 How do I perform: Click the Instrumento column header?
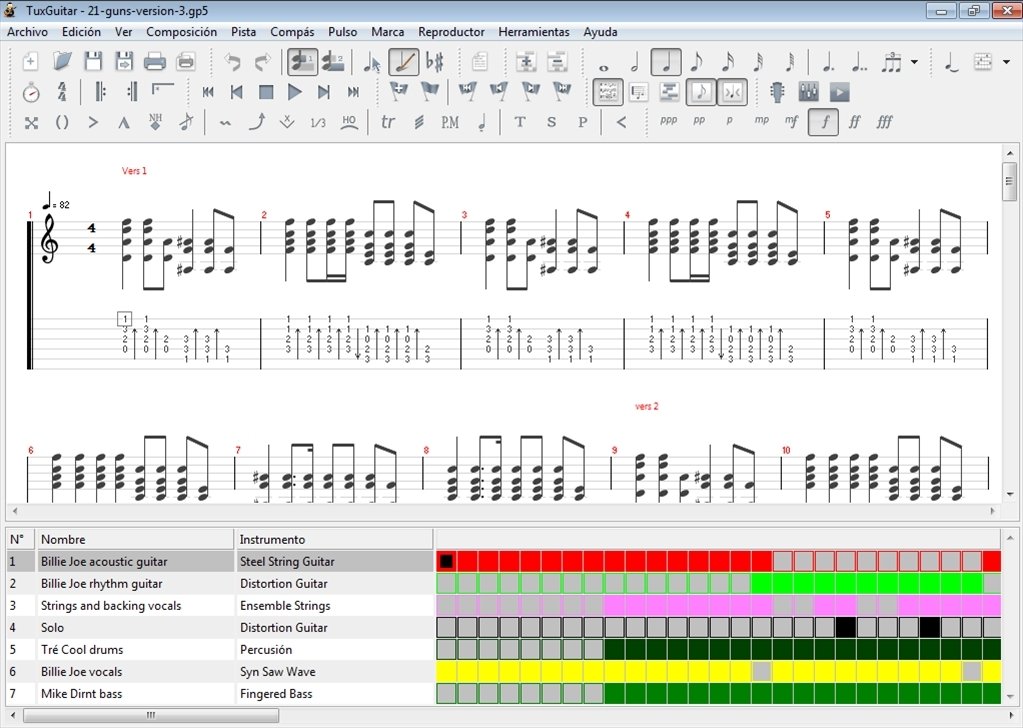[333, 539]
